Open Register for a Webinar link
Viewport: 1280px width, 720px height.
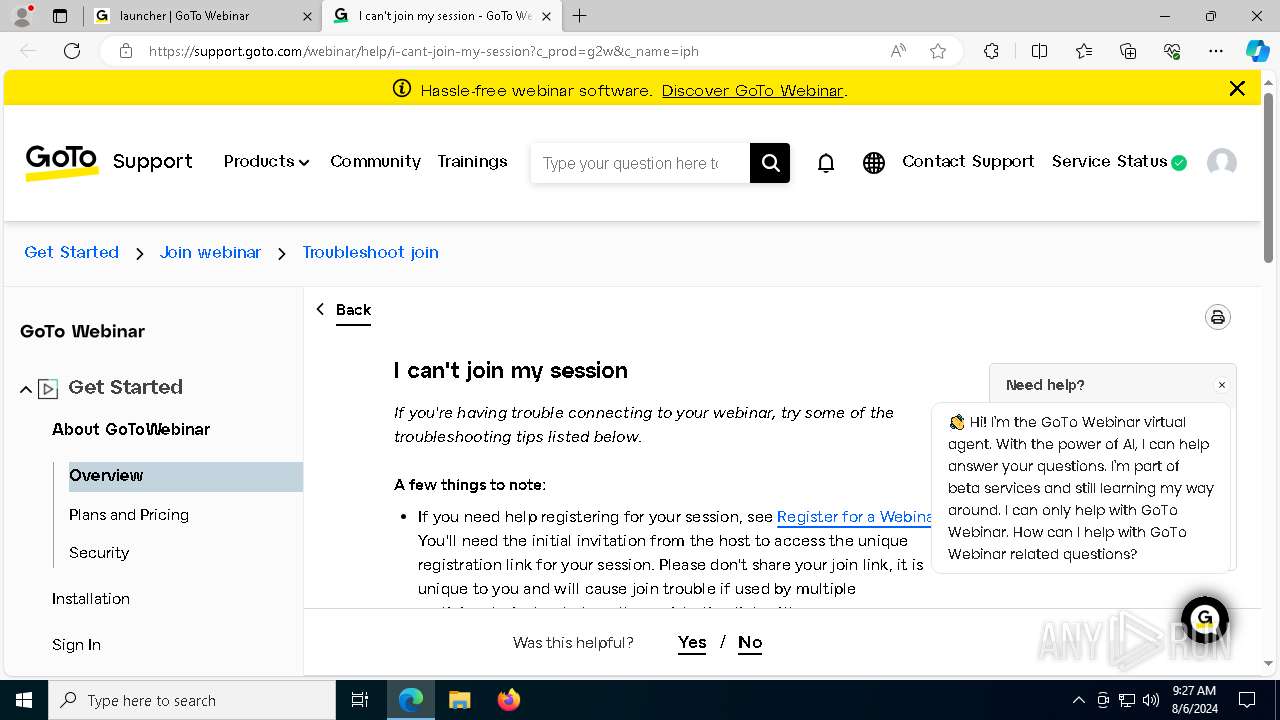click(x=856, y=517)
